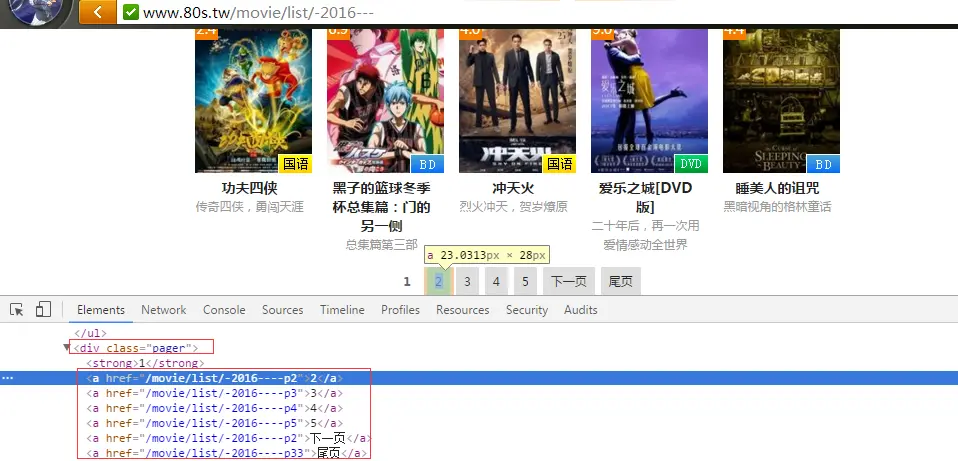Click the 国语 badge on 功夫四侠 poster
The width and height of the screenshot is (958, 461).
pos(296,164)
